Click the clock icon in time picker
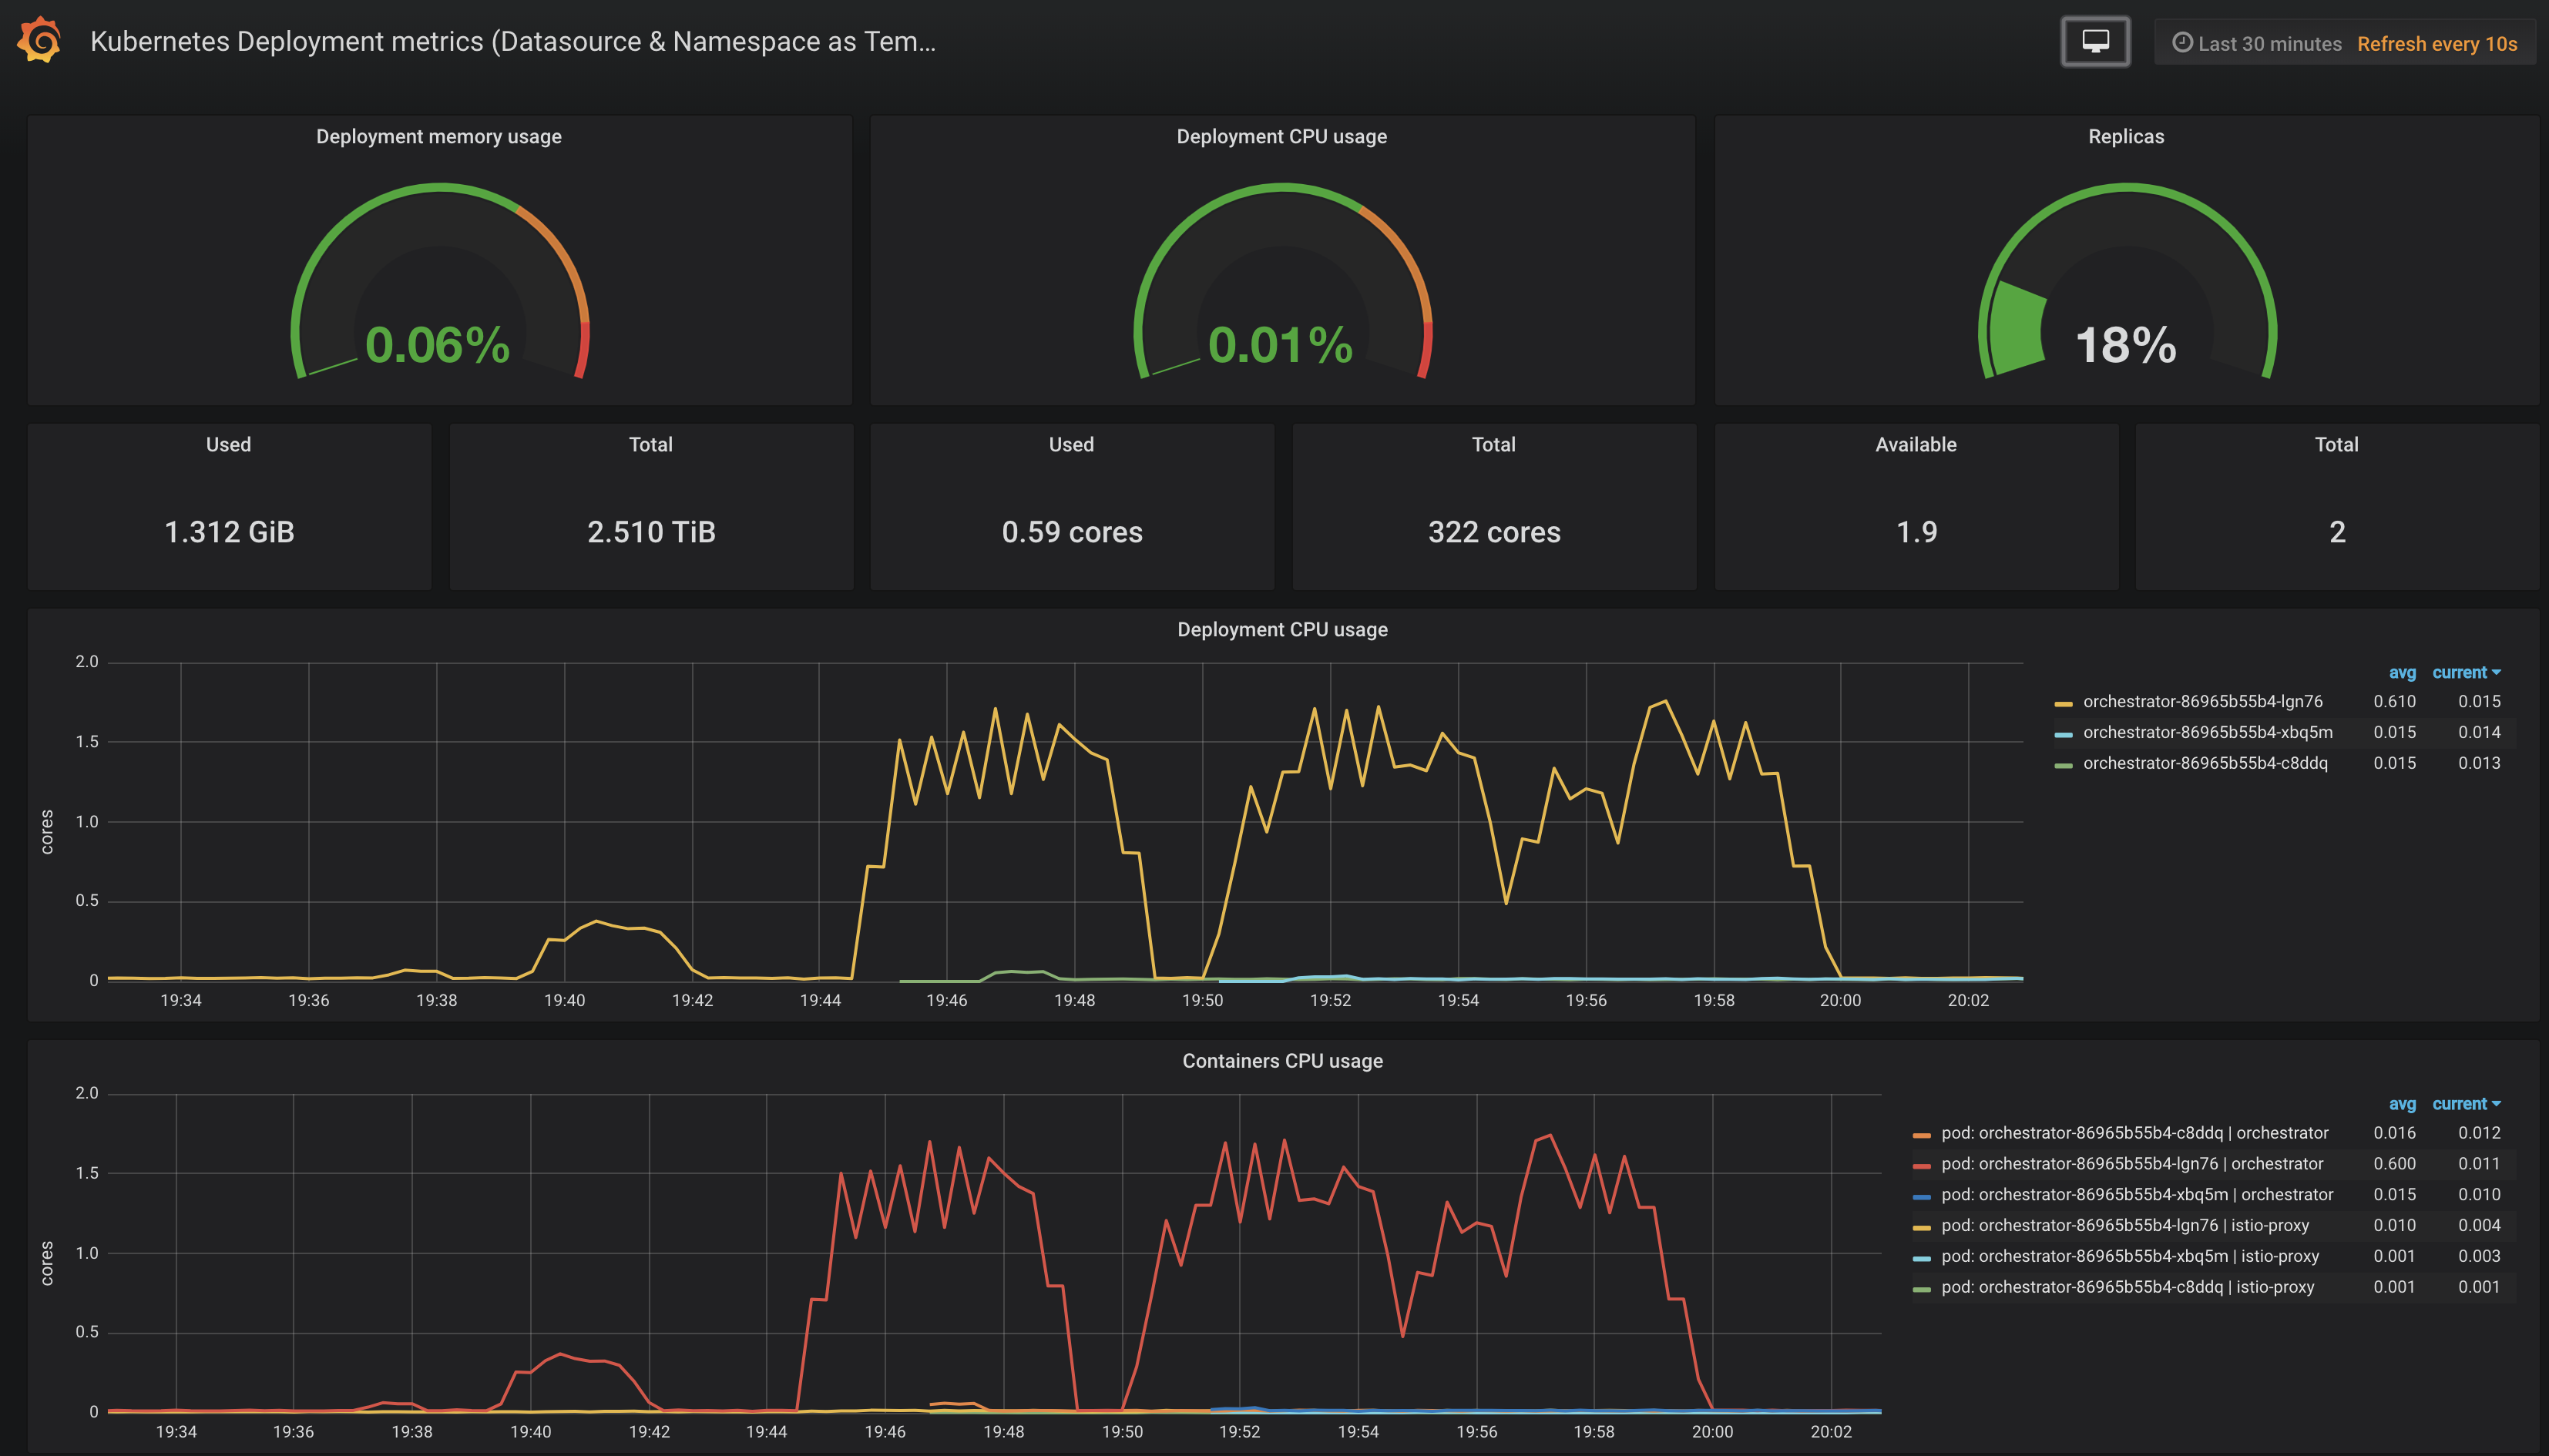Viewport: 2549px width, 1456px height. (2182, 43)
